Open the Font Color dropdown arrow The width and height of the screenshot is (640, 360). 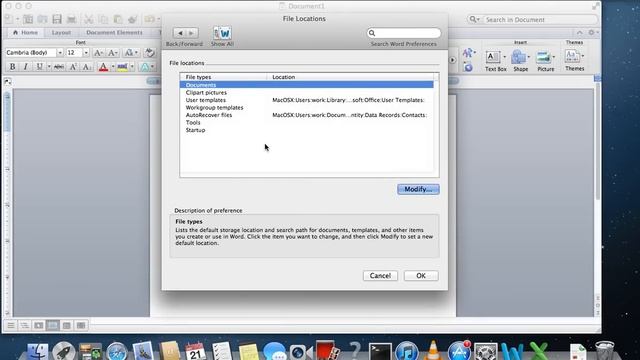(113, 67)
